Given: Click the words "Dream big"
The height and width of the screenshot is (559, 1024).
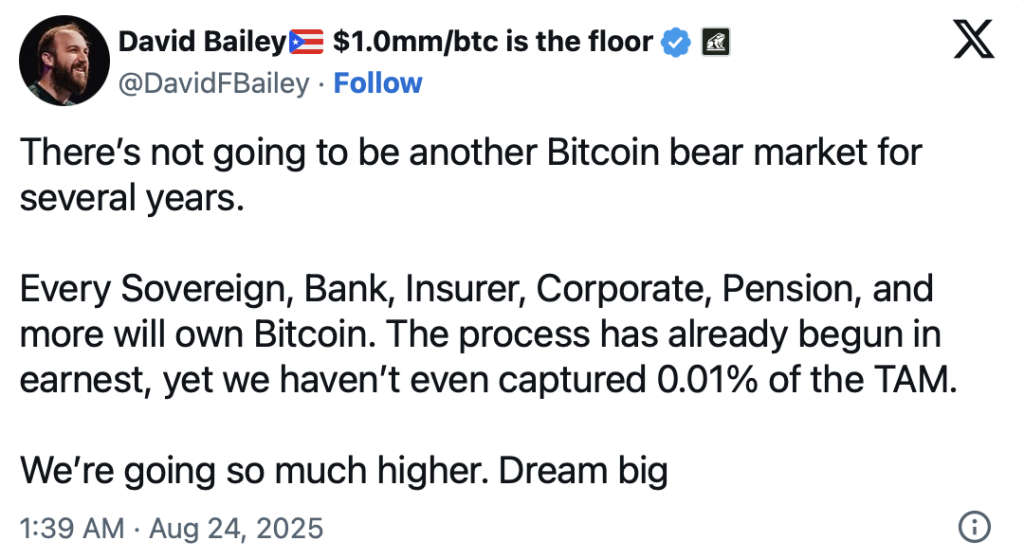Looking at the screenshot, I should click(583, 471).
